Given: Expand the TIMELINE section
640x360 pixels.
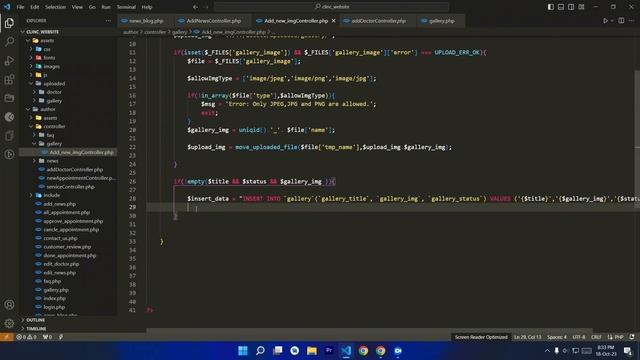Looking at the screenshot, I should (36, 329).
